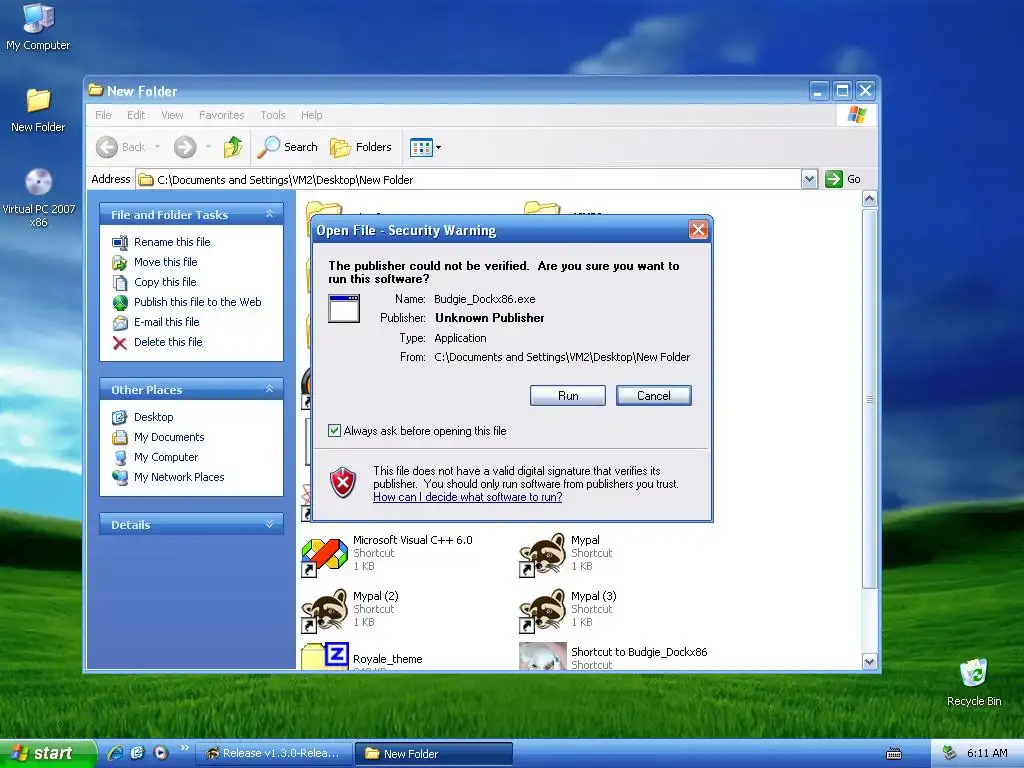This screenshot has width=1024, height=768.
Task: Click Copy this file
Action: 165,282
